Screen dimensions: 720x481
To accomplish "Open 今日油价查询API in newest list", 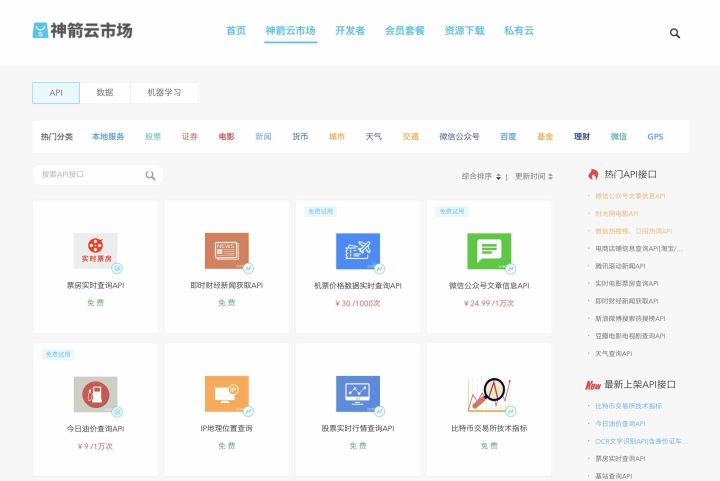I will click(x=620, y=424).
